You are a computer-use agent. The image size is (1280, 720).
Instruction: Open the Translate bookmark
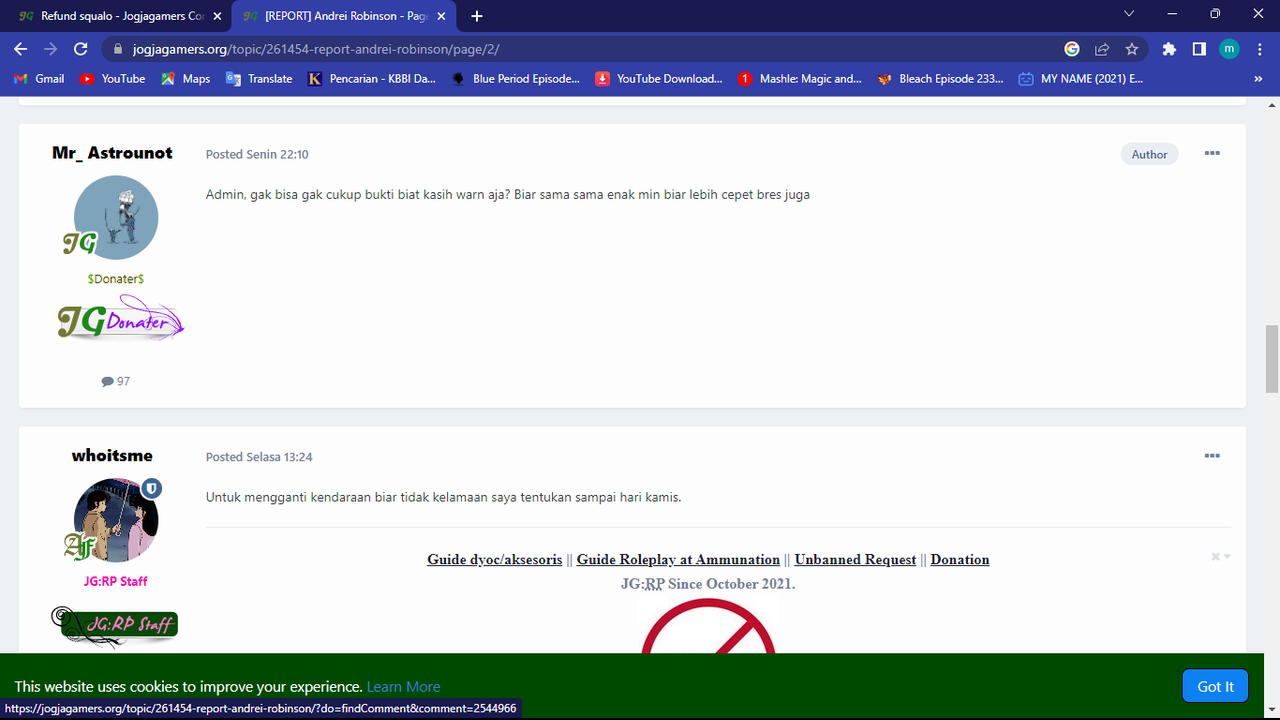259,79
